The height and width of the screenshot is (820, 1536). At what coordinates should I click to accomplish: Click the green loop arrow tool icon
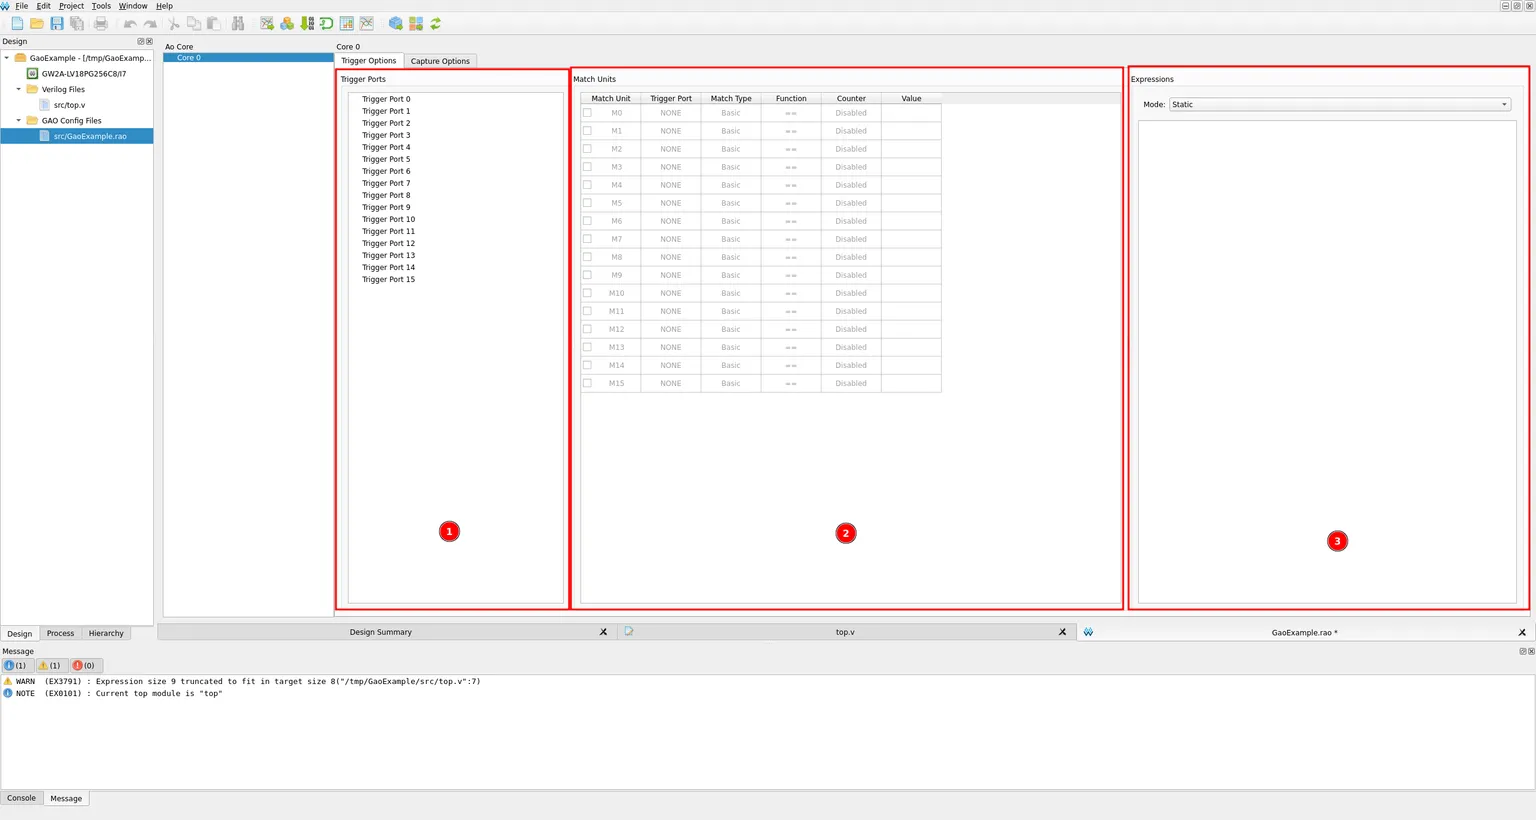click(327, 23)
